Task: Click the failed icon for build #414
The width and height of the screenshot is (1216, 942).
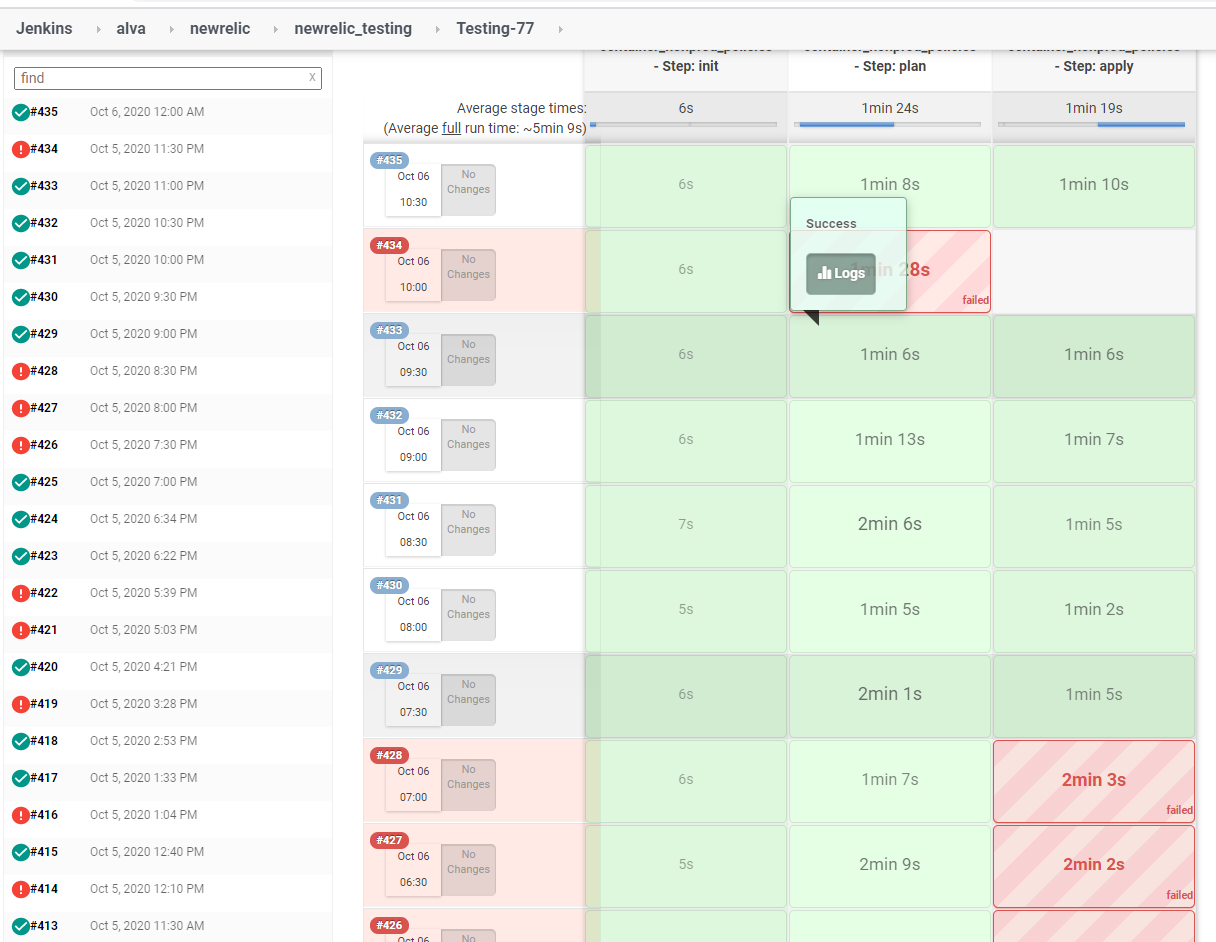Action: point(21,889)
